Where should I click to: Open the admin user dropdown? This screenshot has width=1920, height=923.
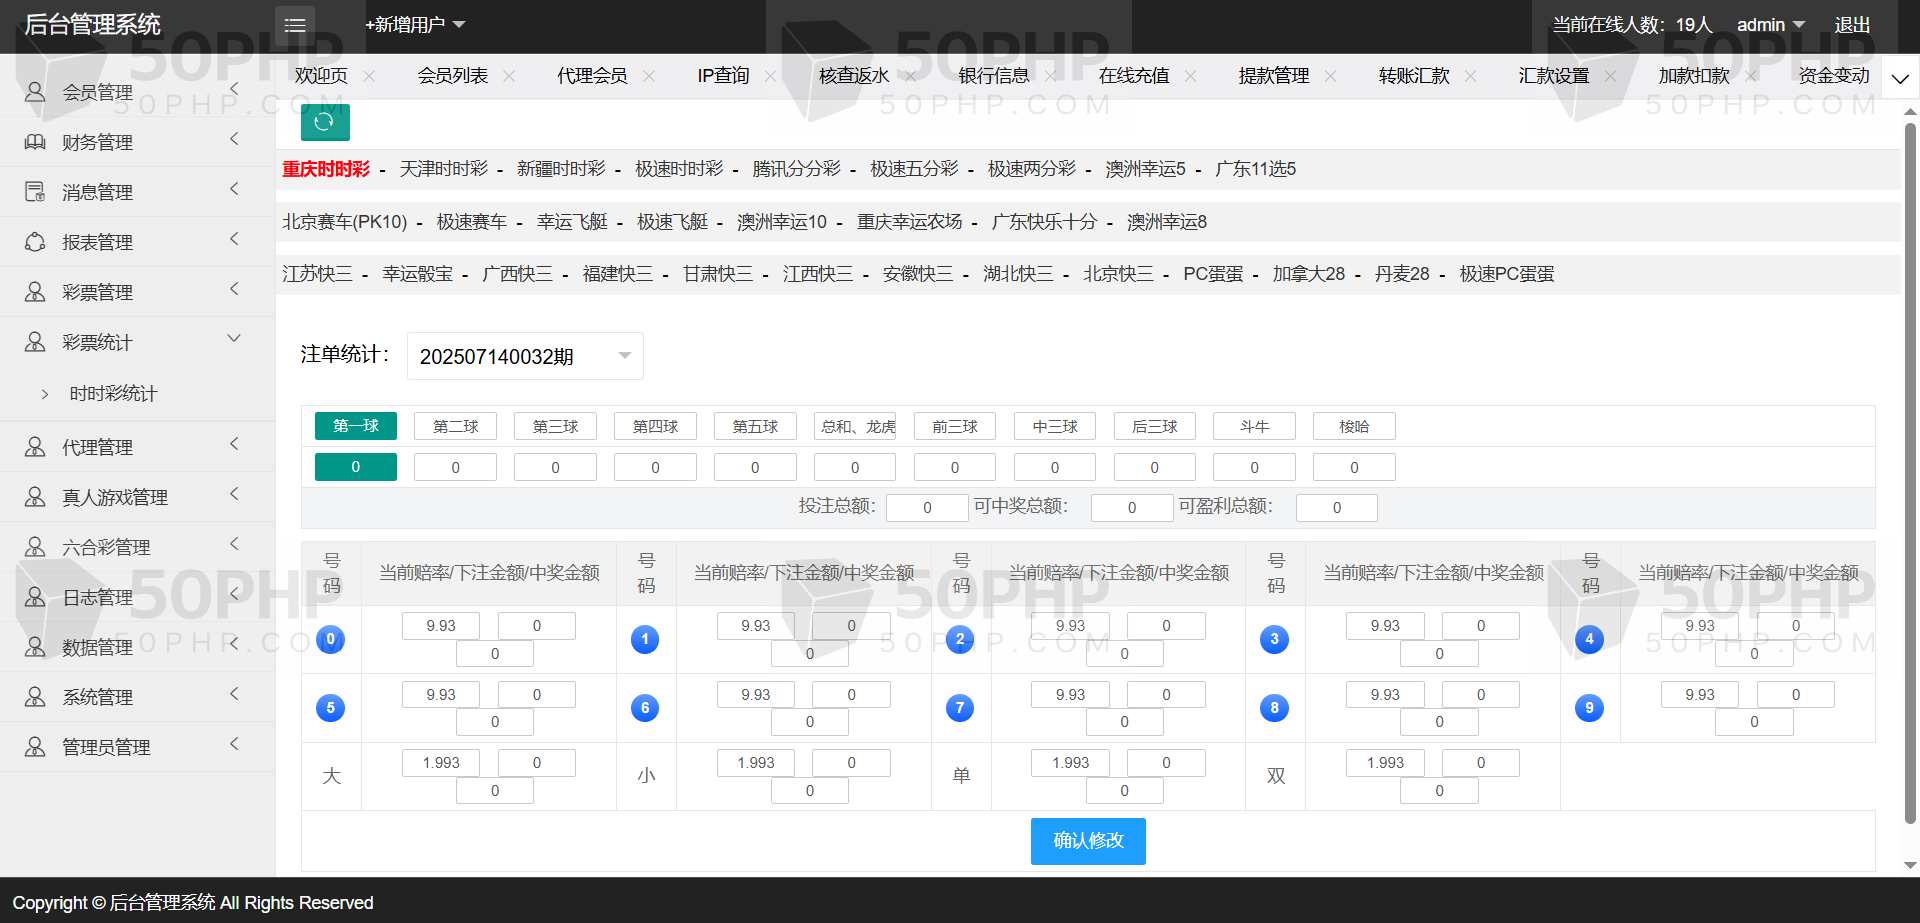1770,25
